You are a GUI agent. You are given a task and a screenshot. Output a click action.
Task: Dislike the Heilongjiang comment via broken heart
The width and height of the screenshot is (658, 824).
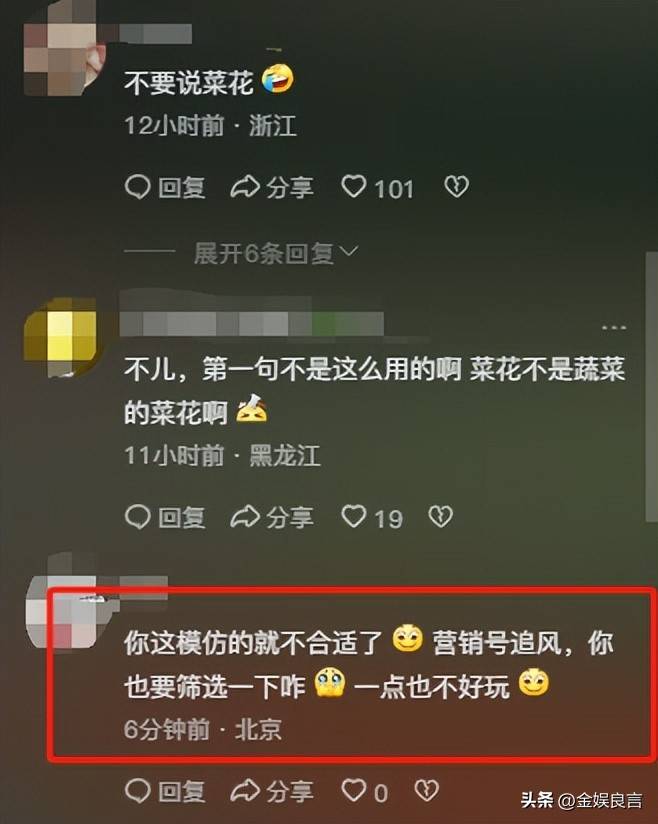[x=440, y=517]
